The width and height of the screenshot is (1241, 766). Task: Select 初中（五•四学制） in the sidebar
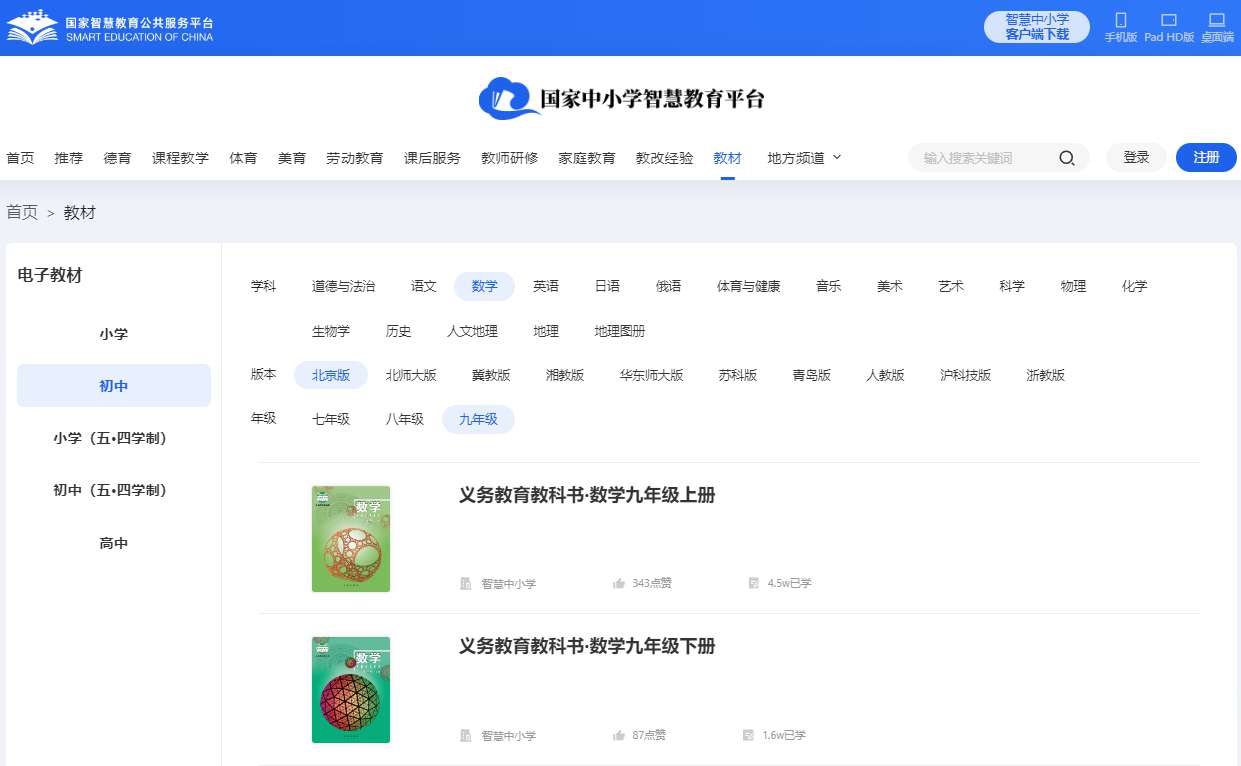pos(114,490)
